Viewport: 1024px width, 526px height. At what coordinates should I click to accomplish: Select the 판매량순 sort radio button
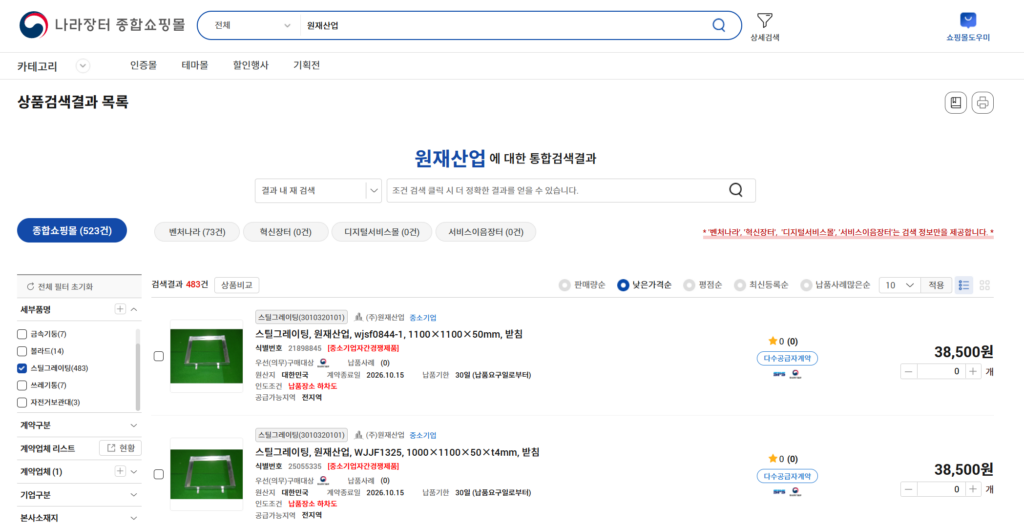(566, 285)
